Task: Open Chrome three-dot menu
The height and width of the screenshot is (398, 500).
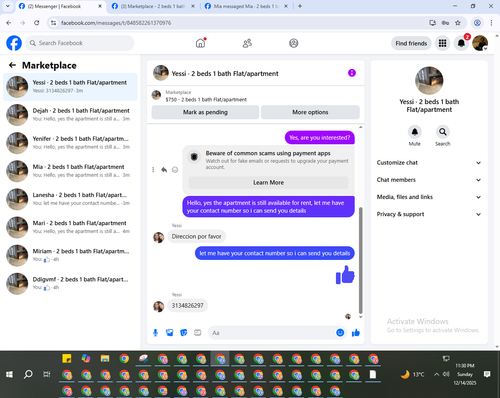Action: coord(491,23)
